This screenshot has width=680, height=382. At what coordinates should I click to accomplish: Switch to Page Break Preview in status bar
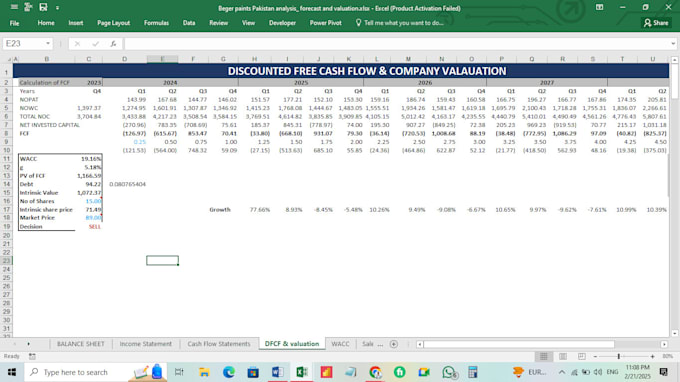coord(582,356)
